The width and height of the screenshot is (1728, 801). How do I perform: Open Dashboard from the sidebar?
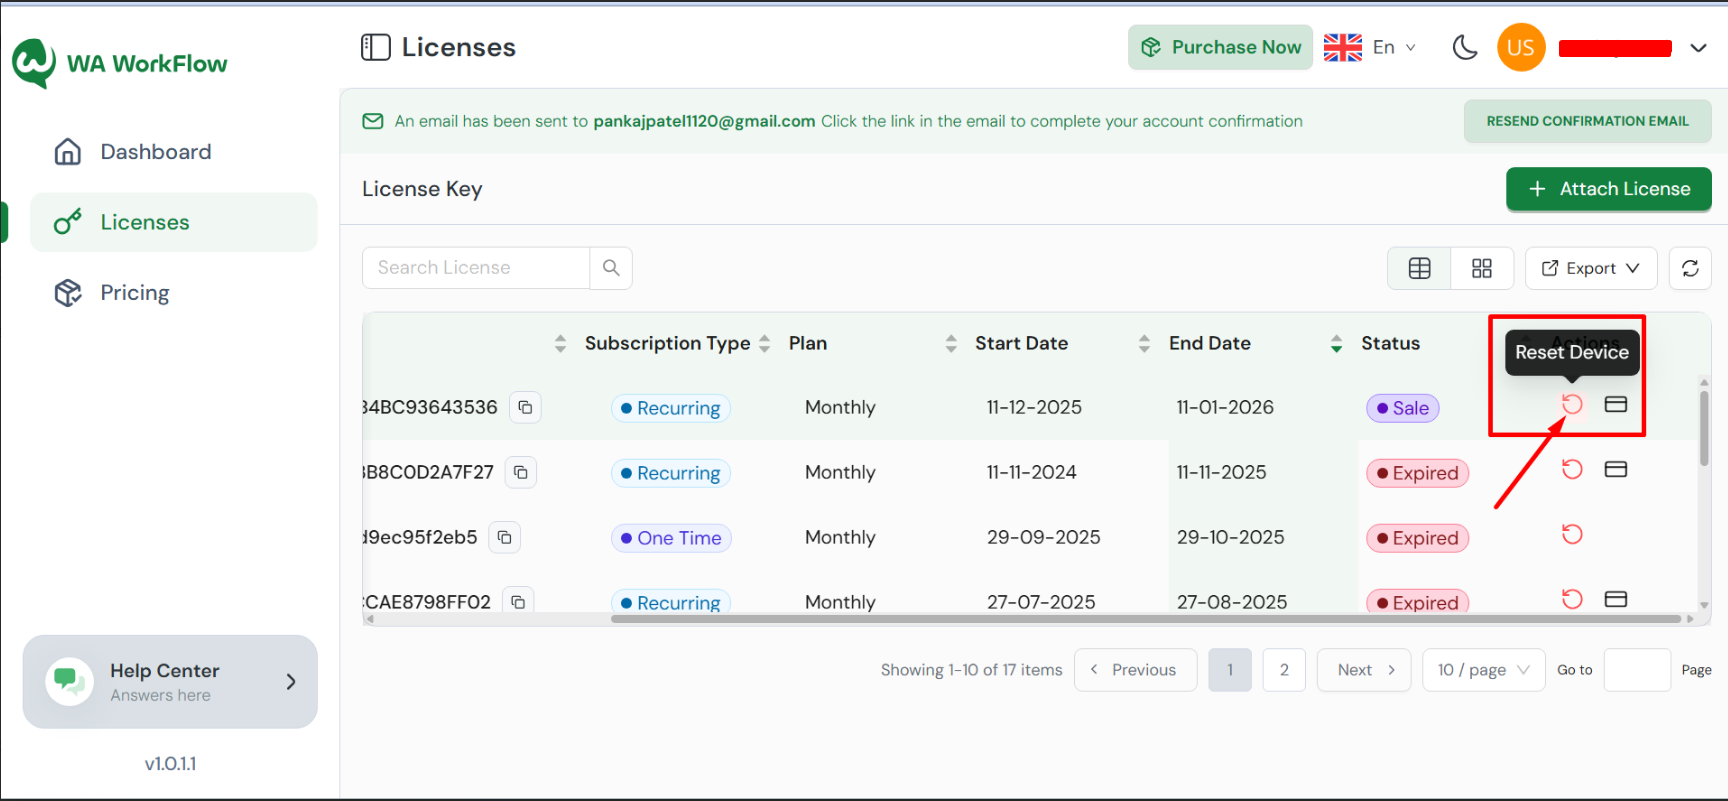156,152
